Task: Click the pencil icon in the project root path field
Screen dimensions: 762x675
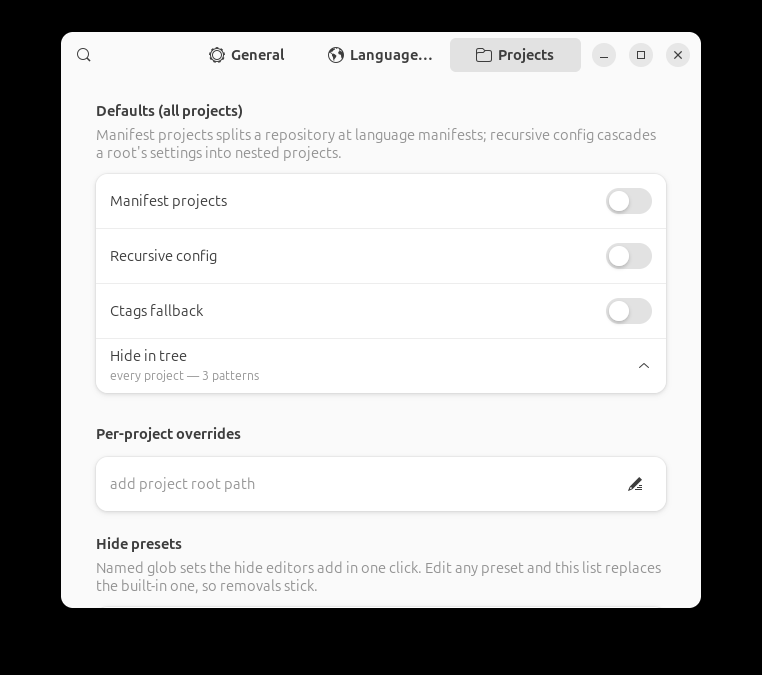Action: (635, 484)
